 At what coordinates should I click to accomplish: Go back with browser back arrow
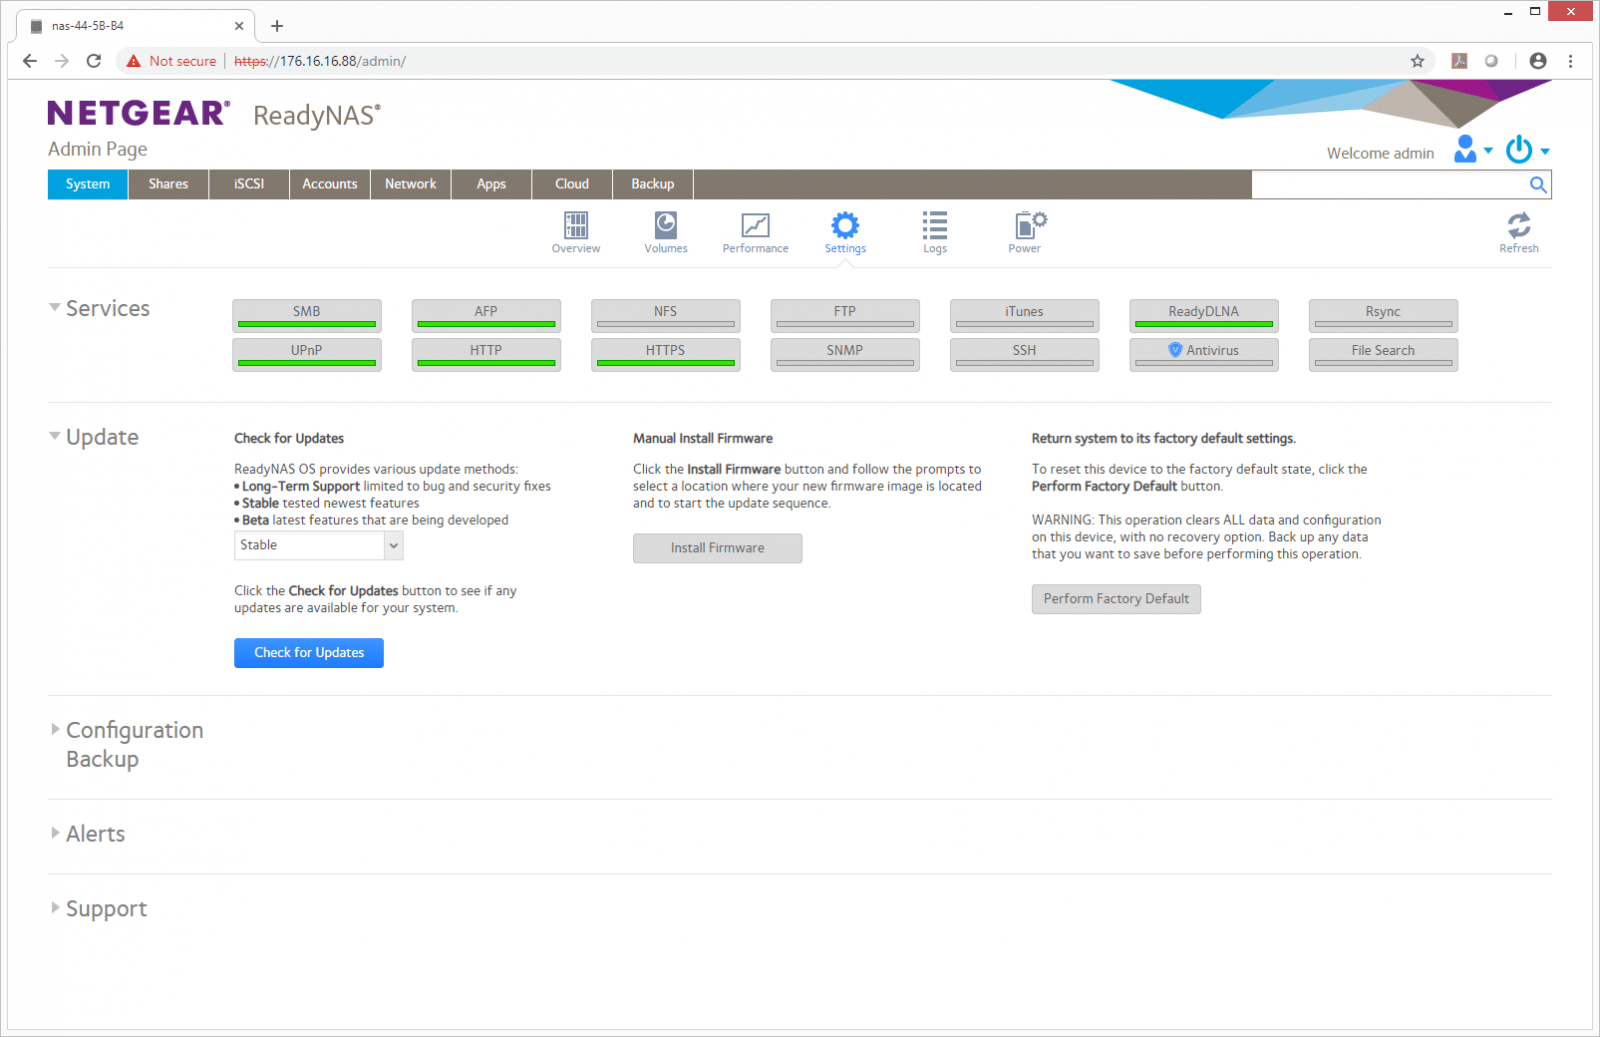[x=30, y=61]
